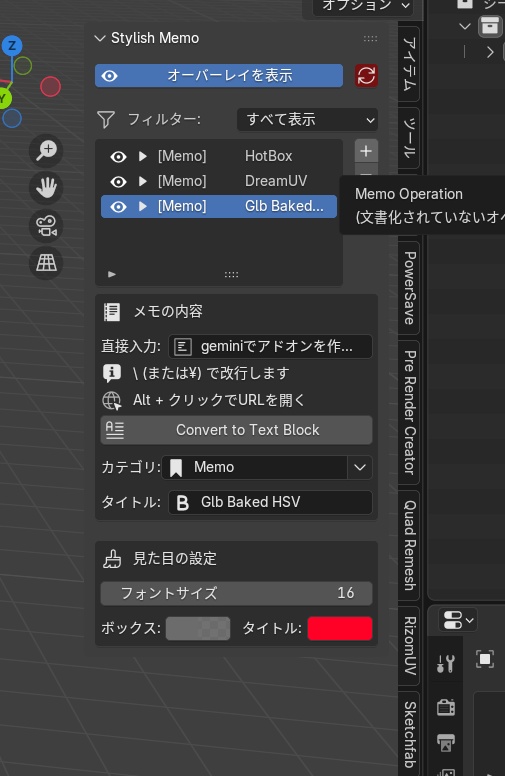The image size is (505, 776).
Task: Click Convert to Text Block button
Action: (237, 430)
